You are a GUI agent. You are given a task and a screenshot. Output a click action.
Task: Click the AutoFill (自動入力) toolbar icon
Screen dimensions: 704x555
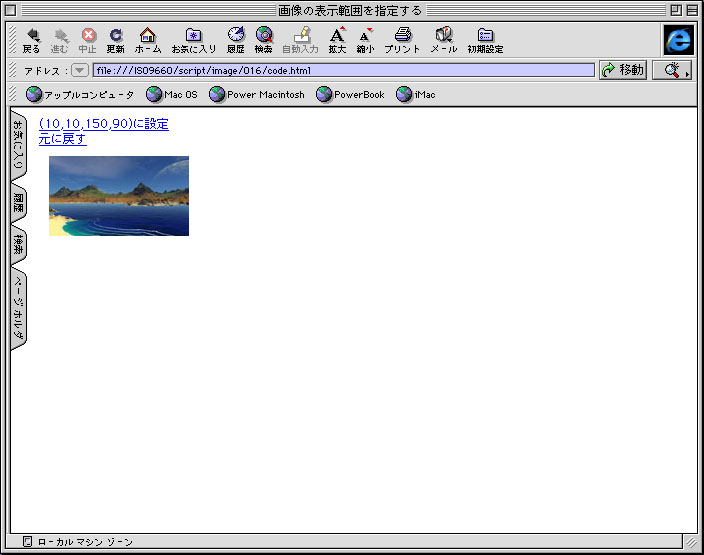coord(300,40)
